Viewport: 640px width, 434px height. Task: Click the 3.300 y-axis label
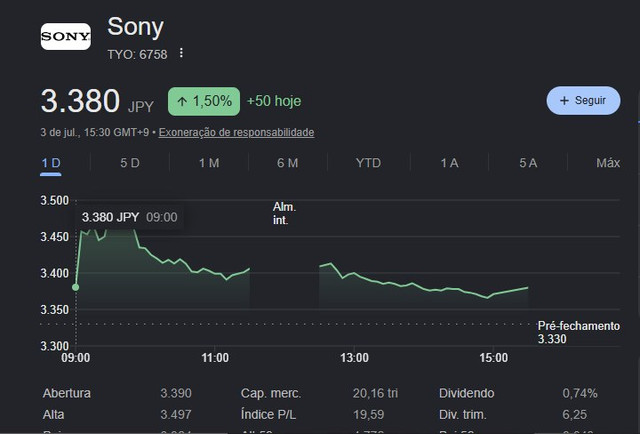(x=55, y=346)
